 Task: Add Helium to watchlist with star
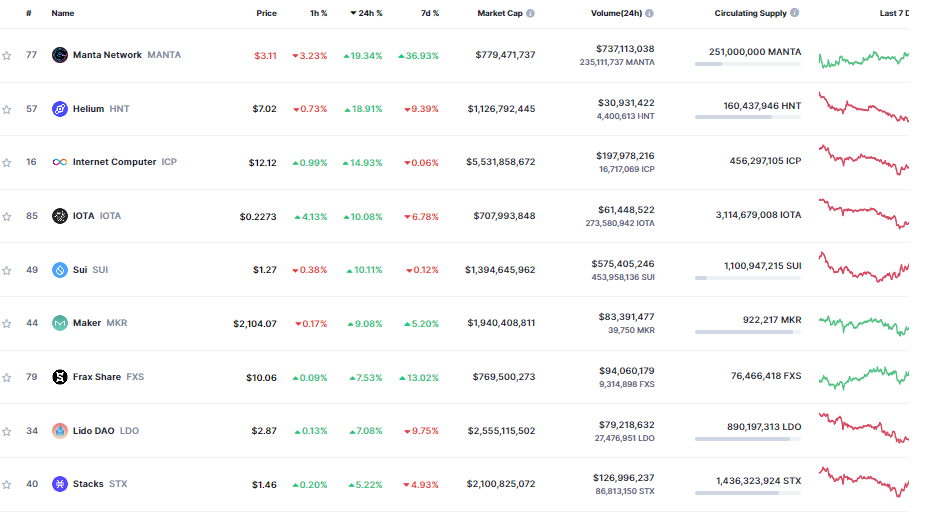click(x=7, y=109)
